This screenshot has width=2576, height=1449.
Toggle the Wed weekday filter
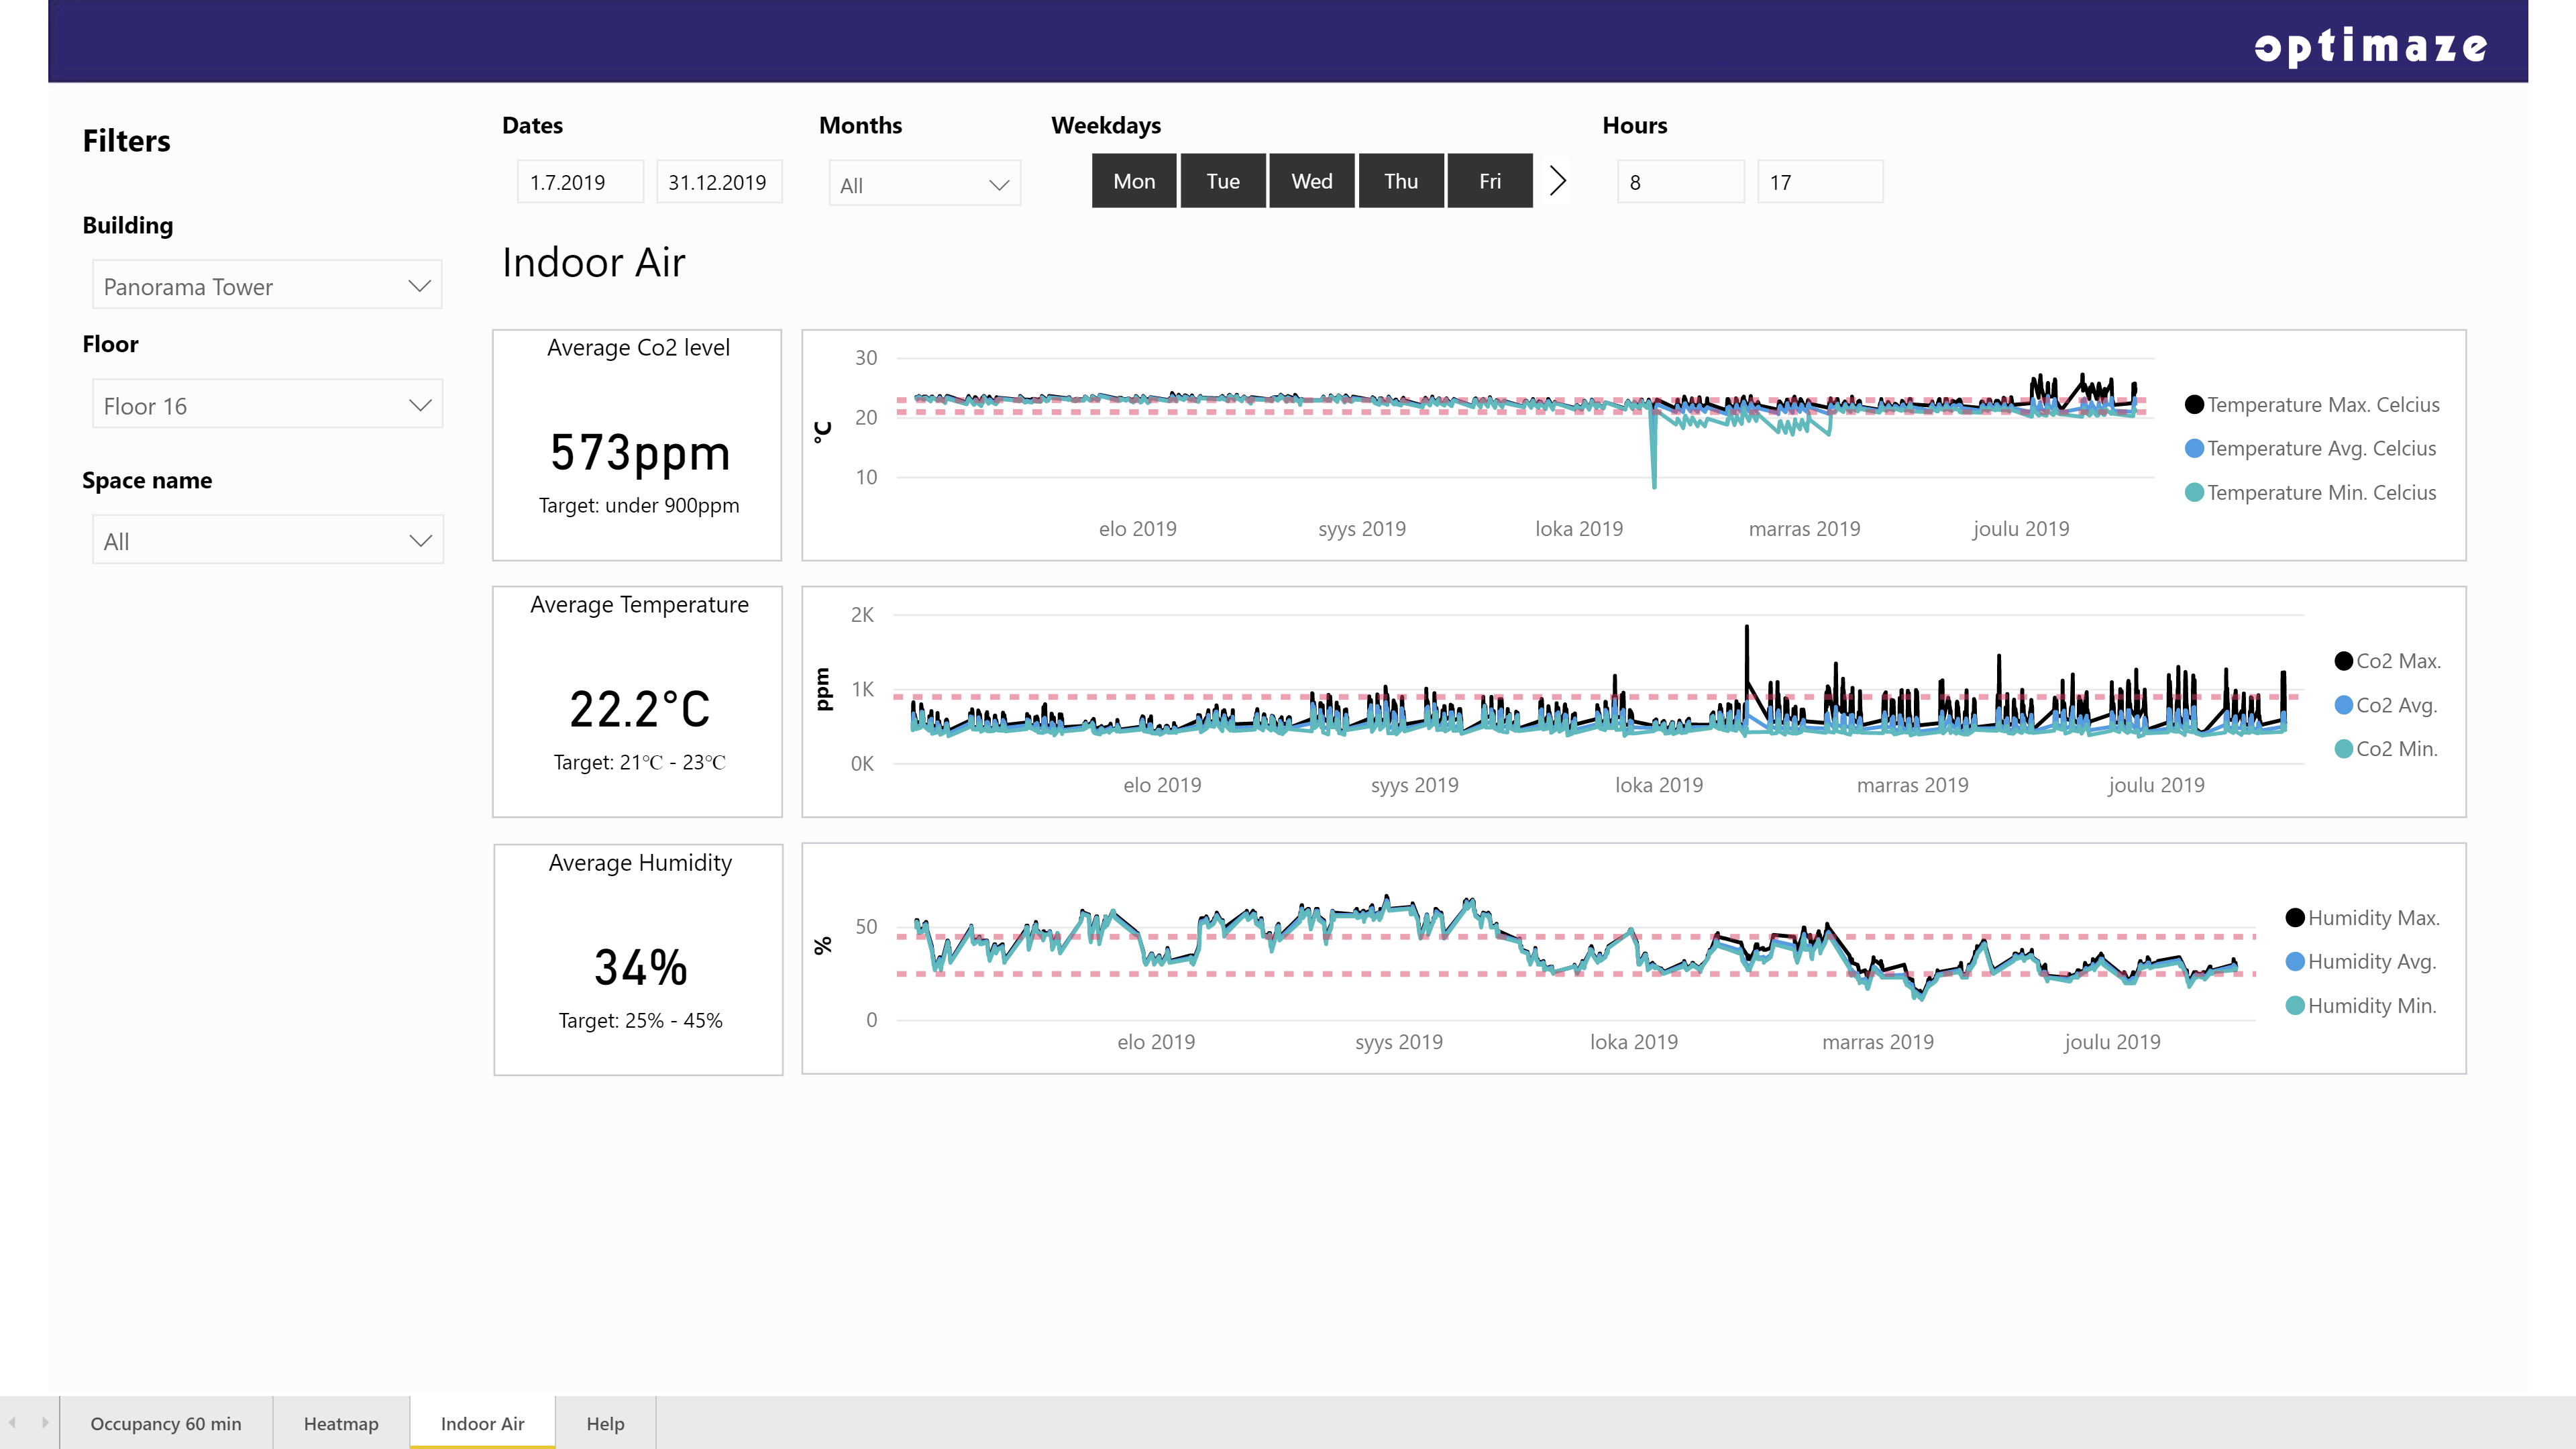coord(1311,181)
